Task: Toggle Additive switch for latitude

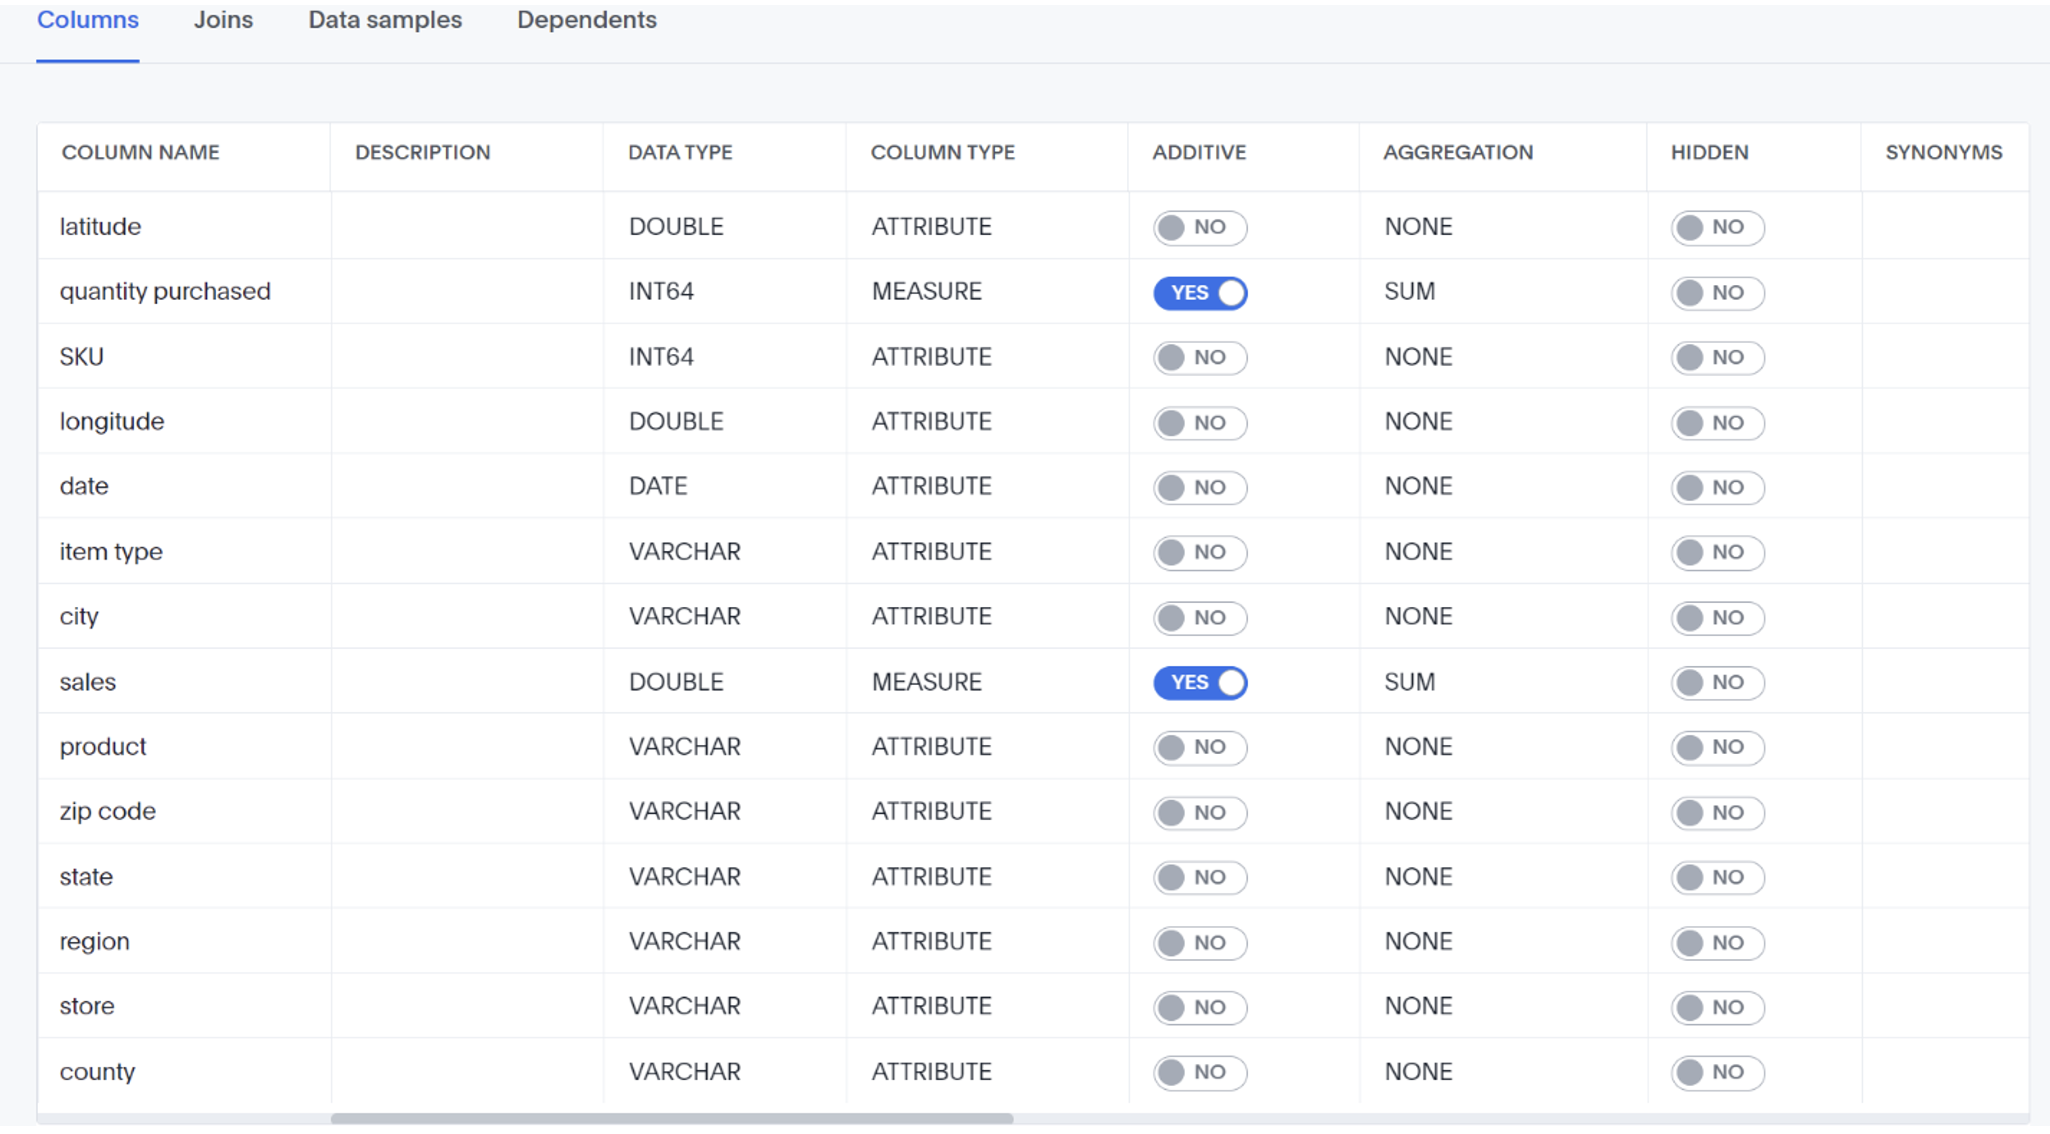Action: point(1200,227)
